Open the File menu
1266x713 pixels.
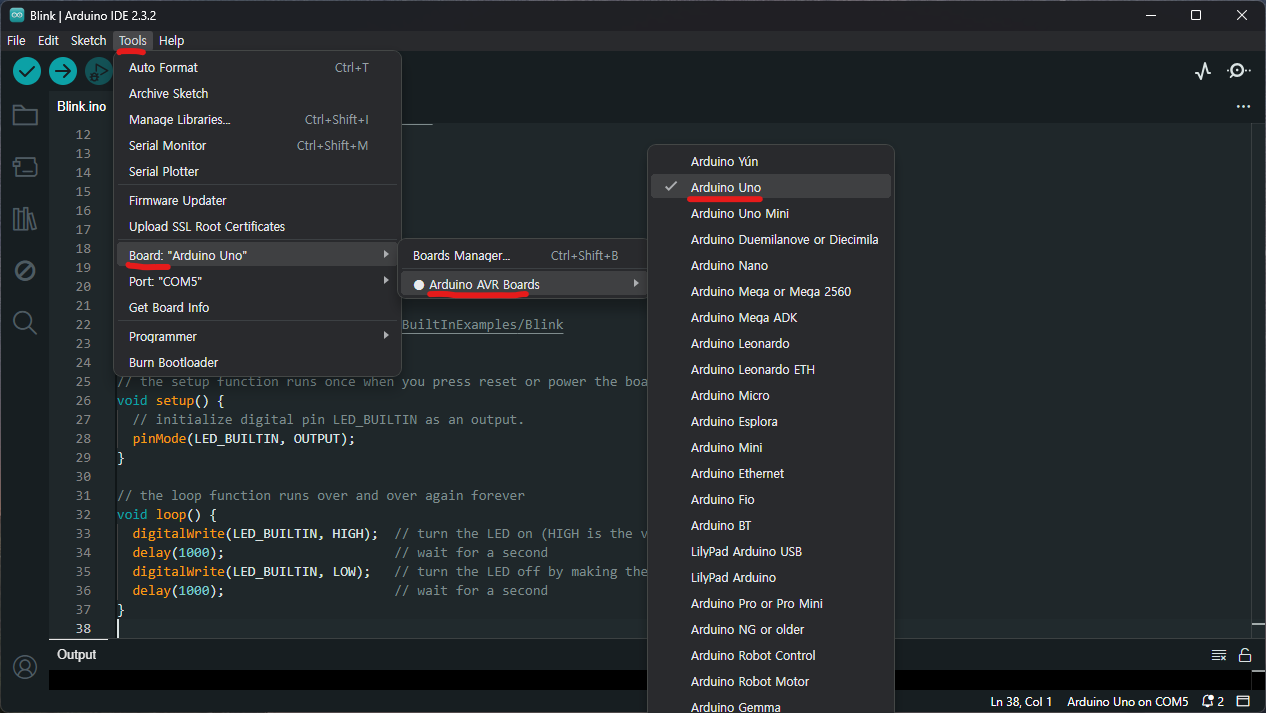[16, 41]
